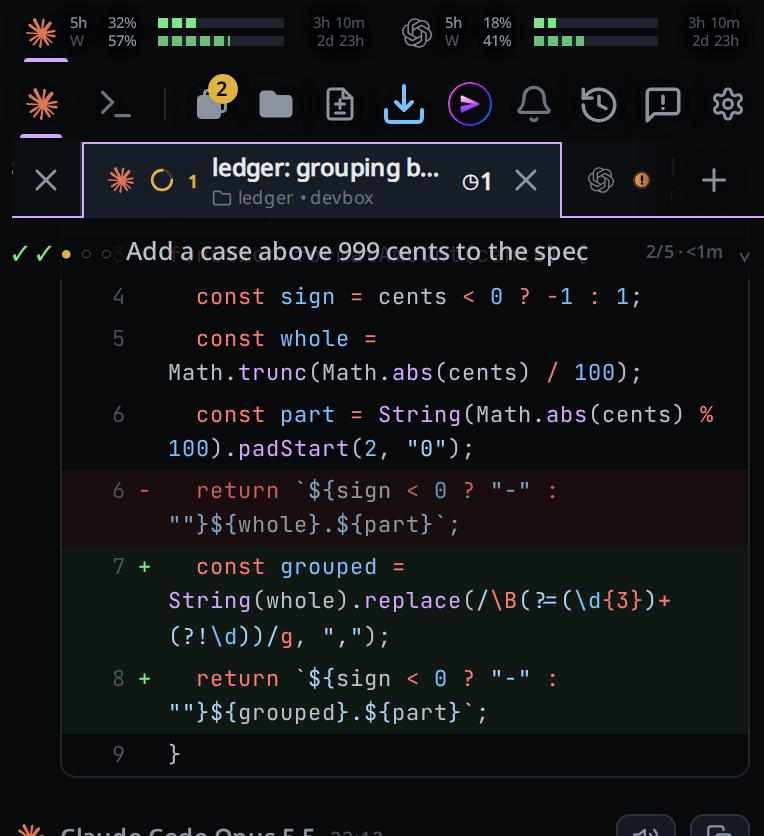
Task: Click the timer count 1 indicator
Action: (477, 182)
